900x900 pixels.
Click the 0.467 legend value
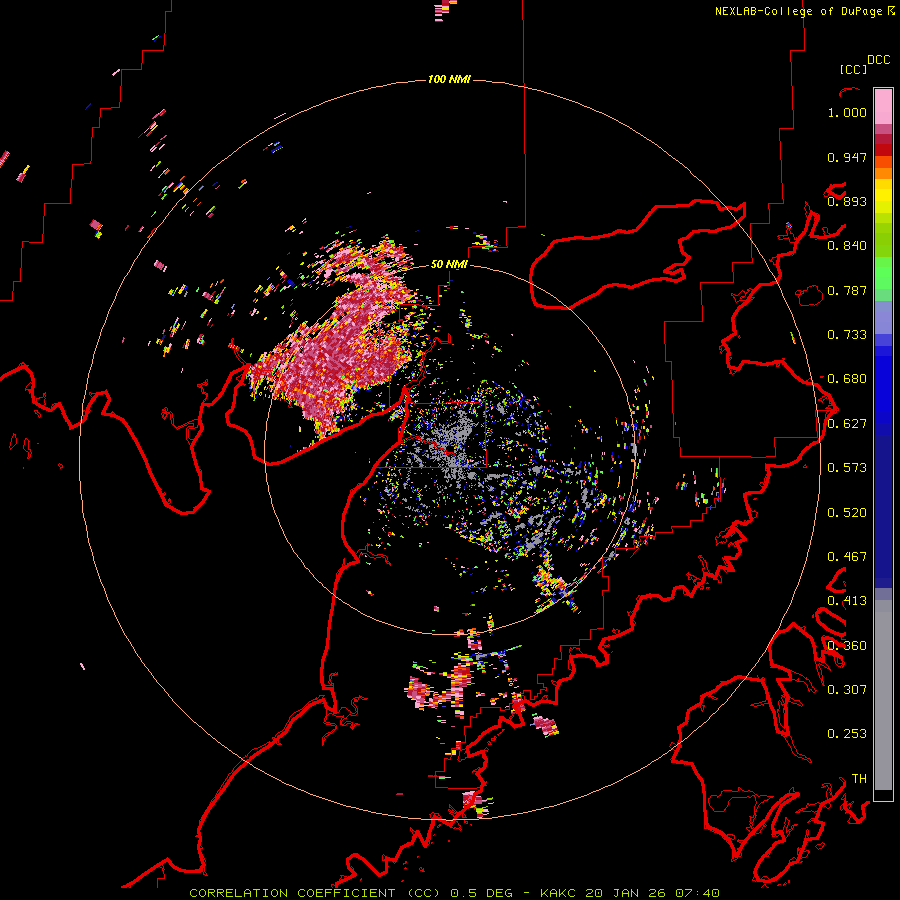(847, 557)
